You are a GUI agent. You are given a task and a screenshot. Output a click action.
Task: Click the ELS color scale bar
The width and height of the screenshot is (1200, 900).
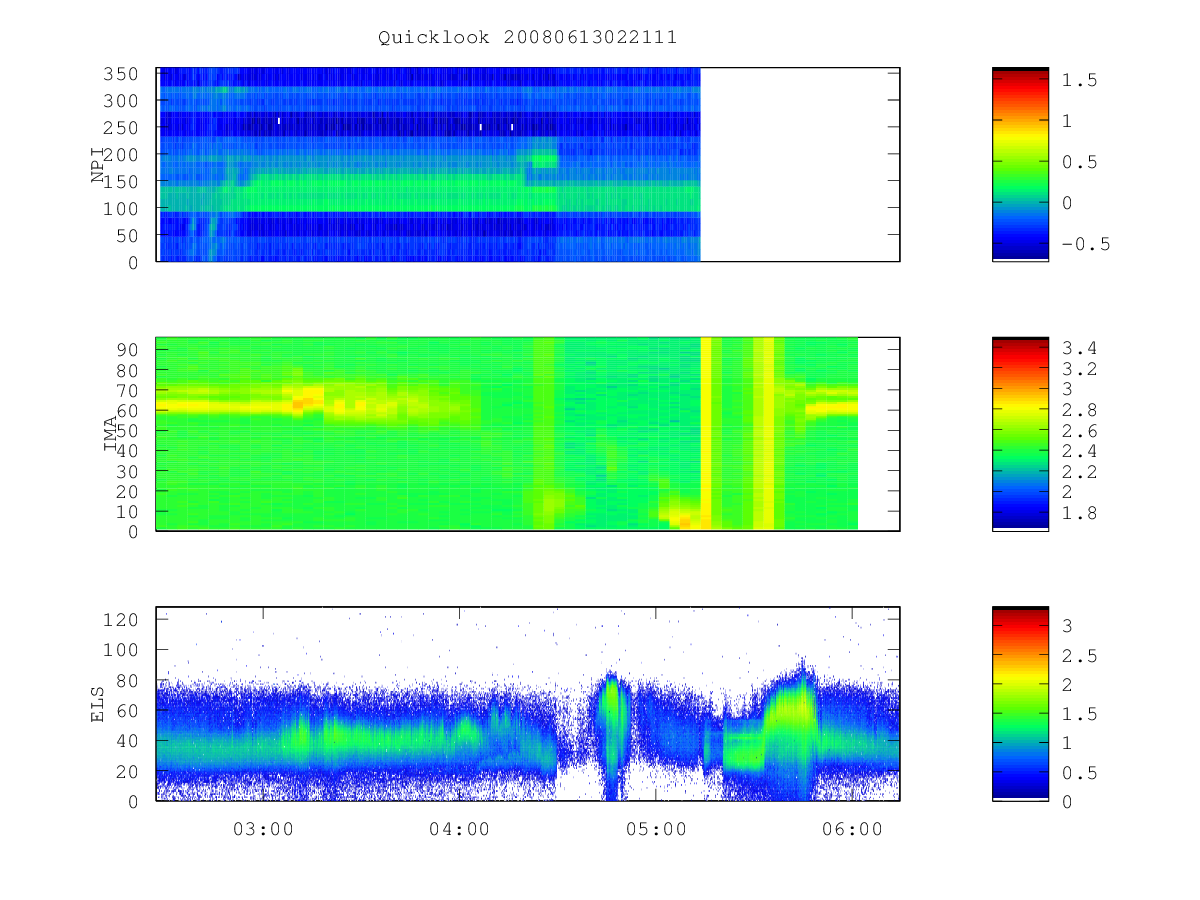tap(1020, 704)
